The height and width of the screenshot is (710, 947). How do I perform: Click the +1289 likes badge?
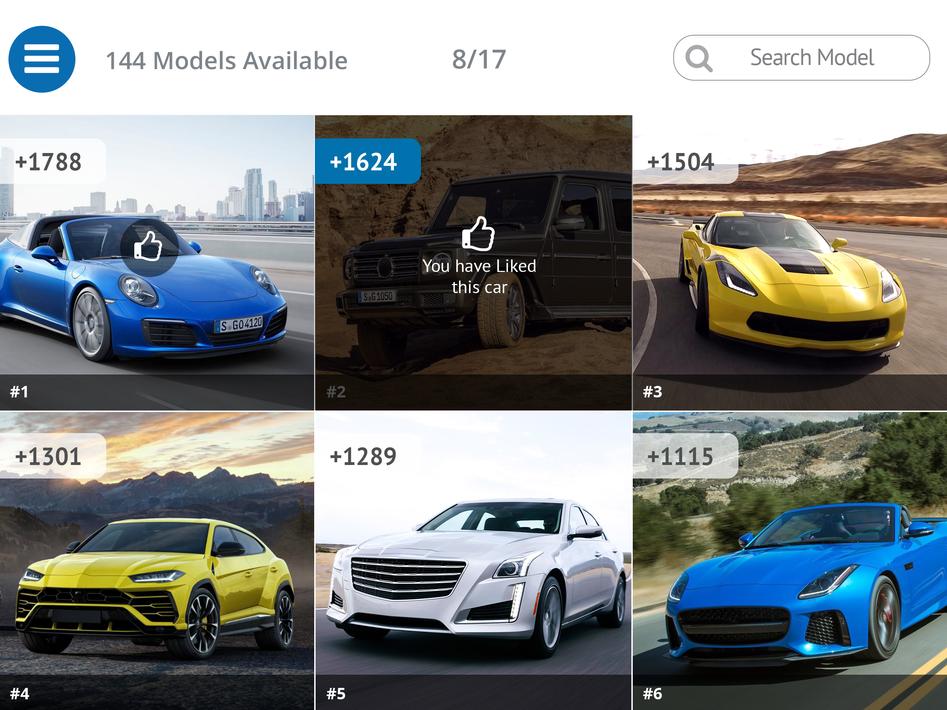(368, 456)
